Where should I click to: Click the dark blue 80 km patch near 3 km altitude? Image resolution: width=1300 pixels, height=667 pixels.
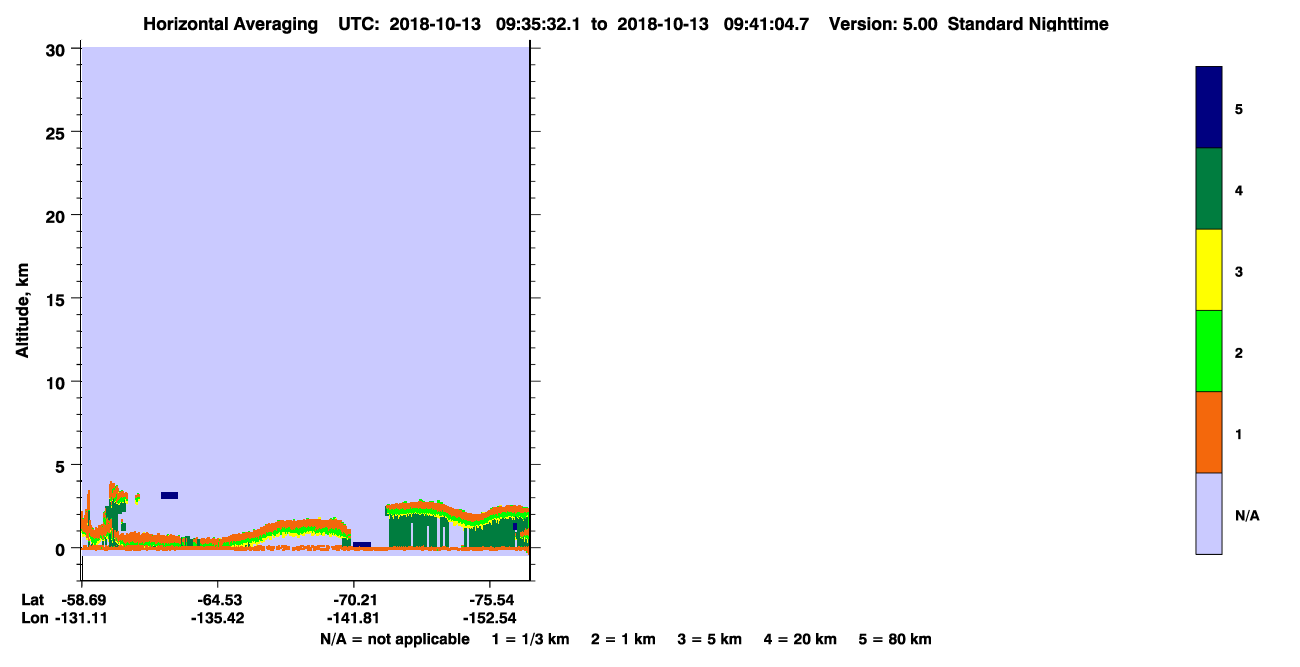click(x=169, y=495)
